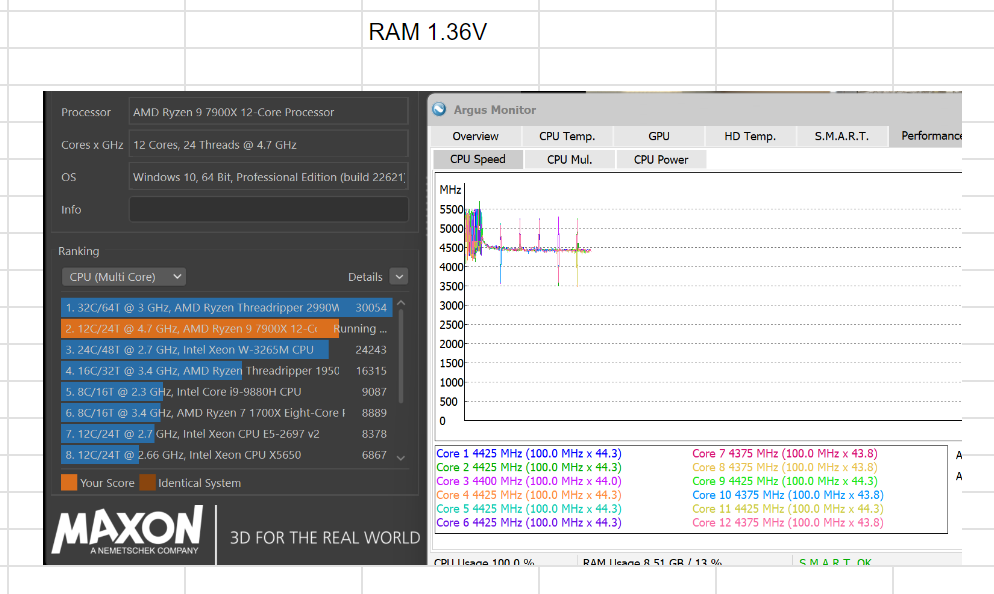This screenshot has width=994, height=594.
Task: Click the Core 2 4425 MHz legend entry
Action: [x=529, y=467]
